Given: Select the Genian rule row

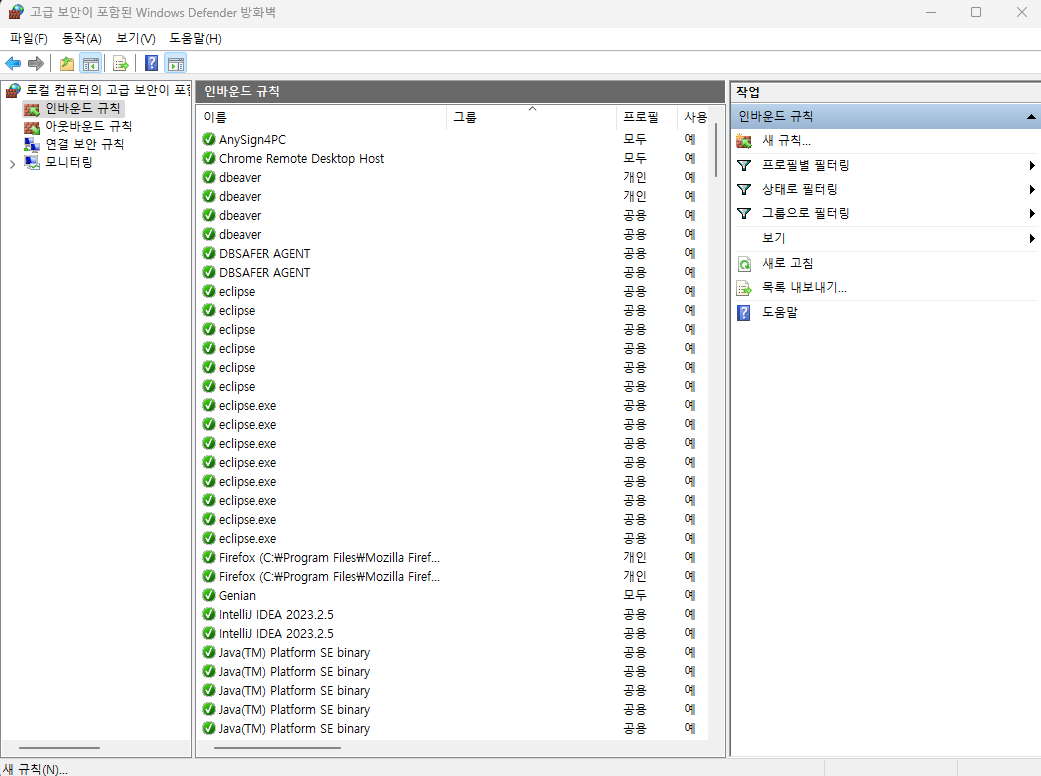Looking at the screenshot, I should tap(453, 595).
